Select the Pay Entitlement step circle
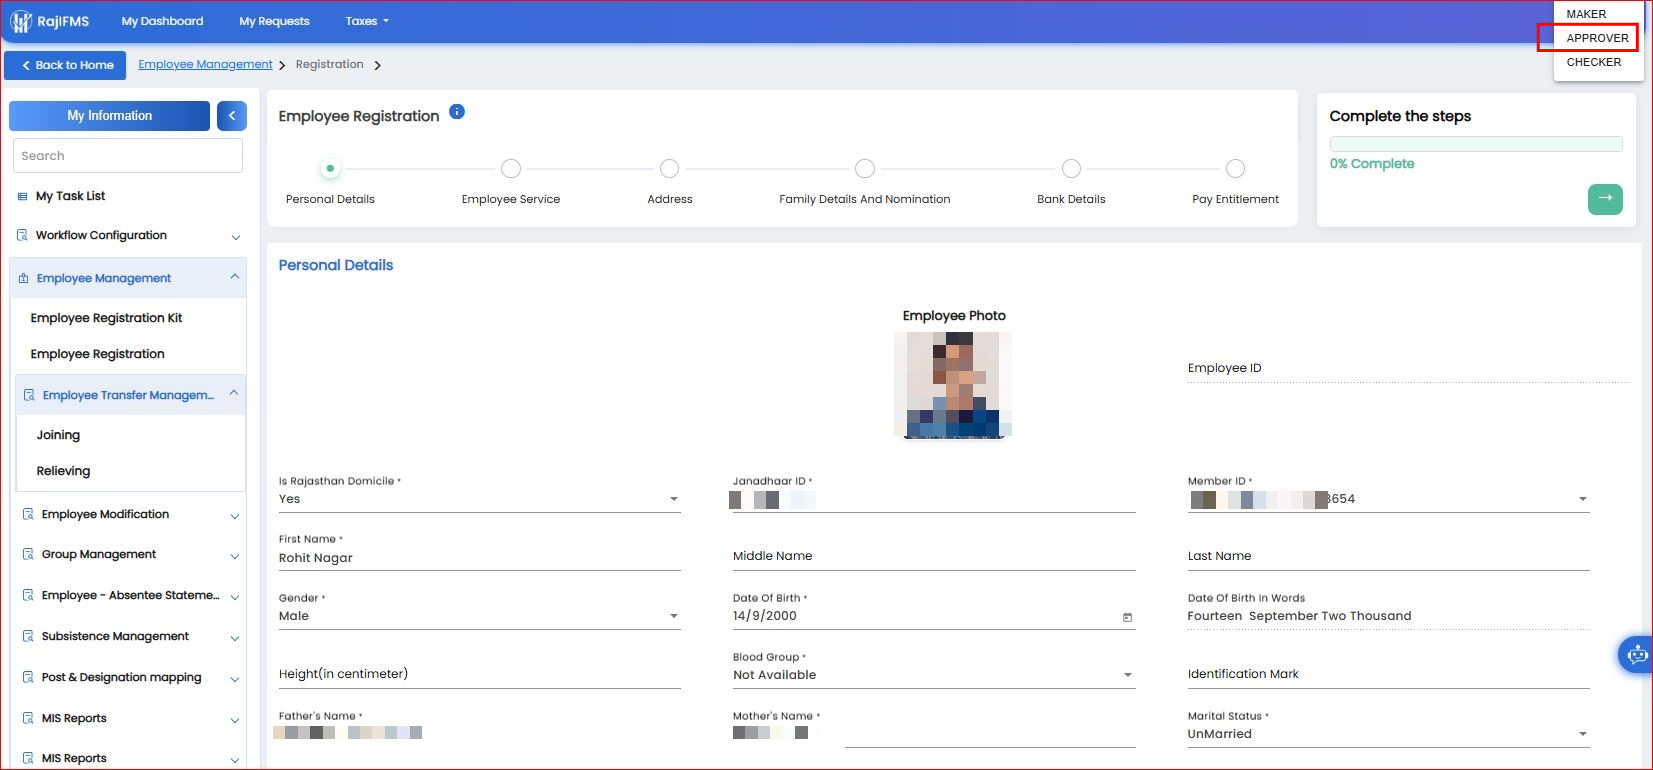 point(1236,168)
